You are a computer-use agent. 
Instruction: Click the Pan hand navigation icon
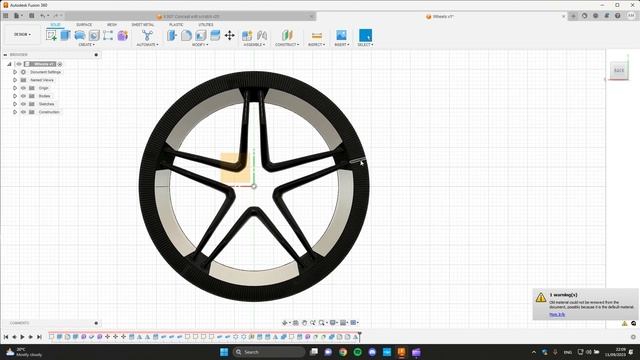(x=304, y=323)
